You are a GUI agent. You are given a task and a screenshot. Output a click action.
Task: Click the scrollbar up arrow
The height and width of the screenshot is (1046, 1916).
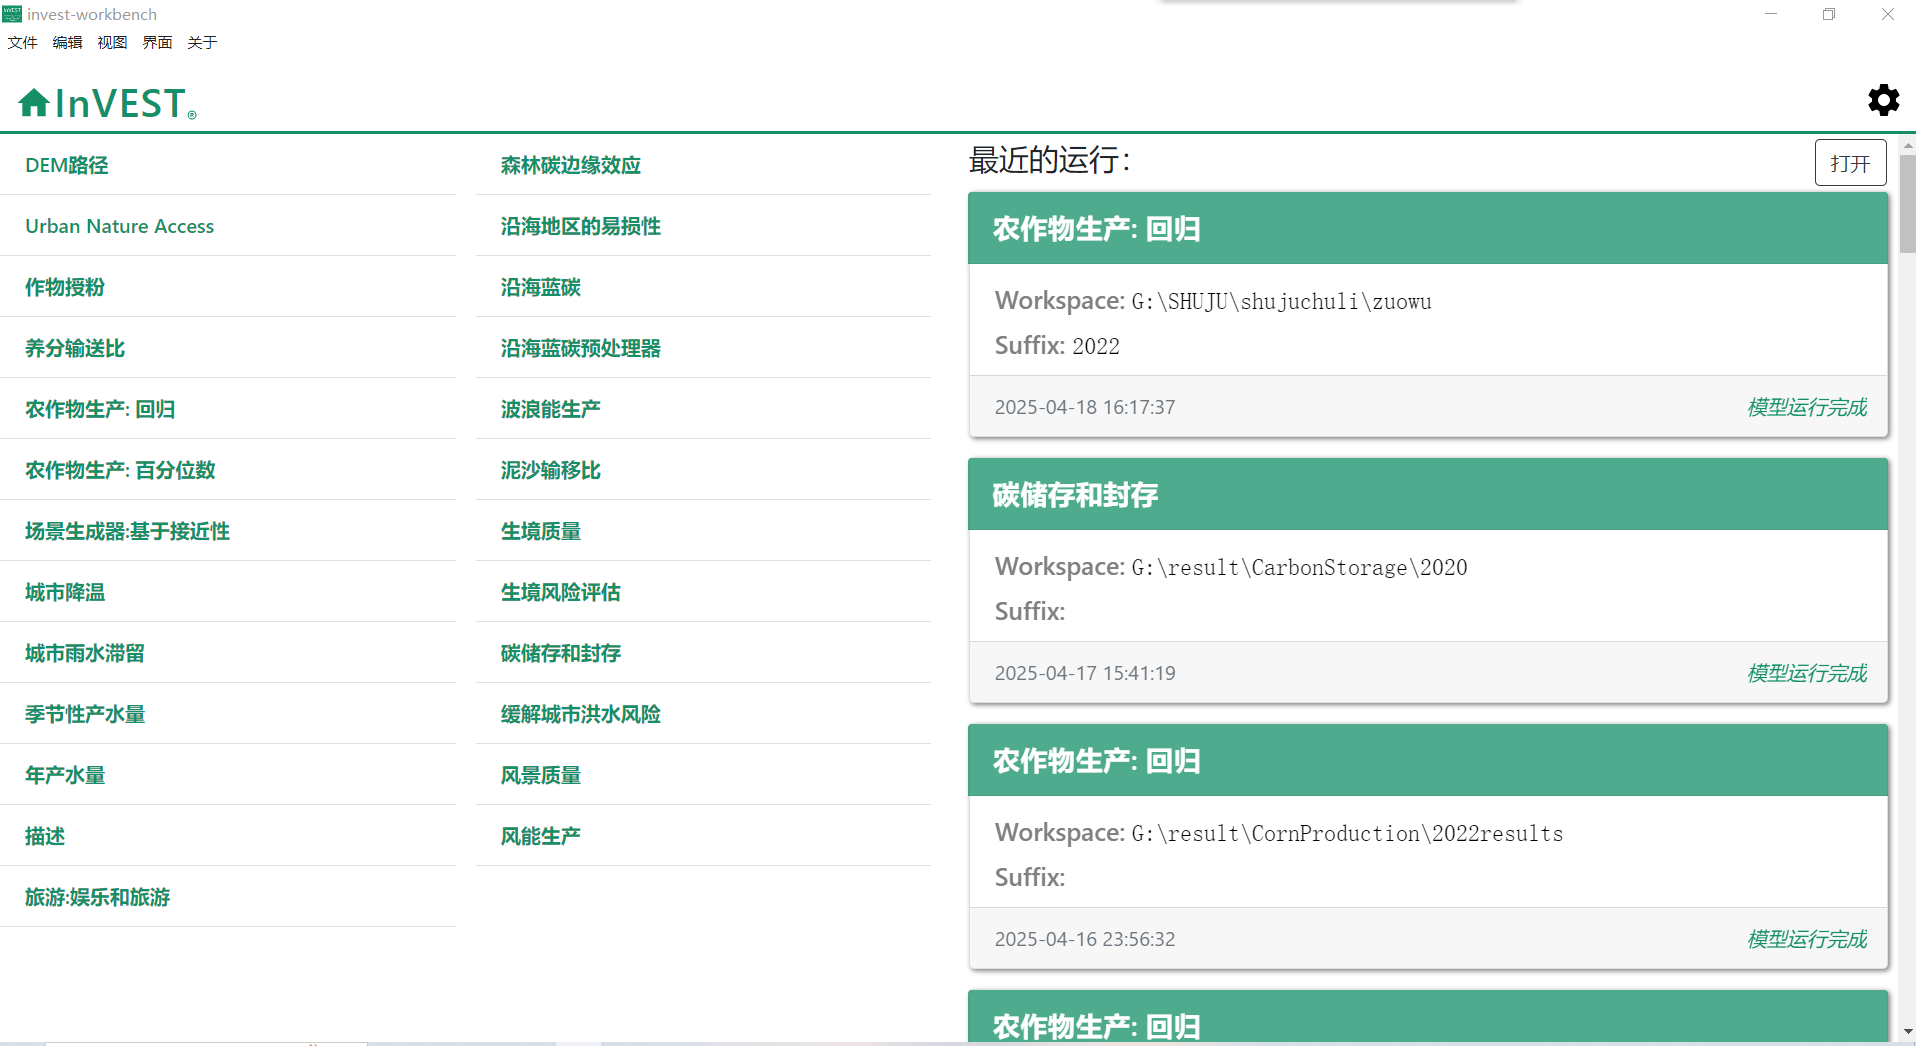[1907, 145]
